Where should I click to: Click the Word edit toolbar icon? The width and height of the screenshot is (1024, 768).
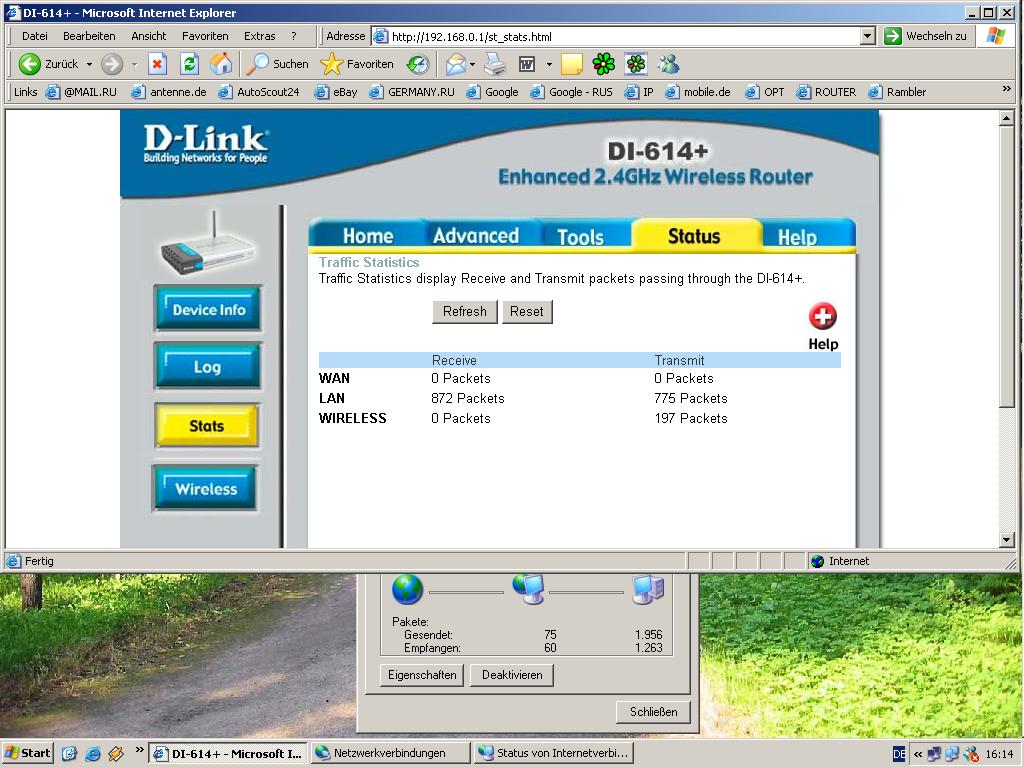526,64
